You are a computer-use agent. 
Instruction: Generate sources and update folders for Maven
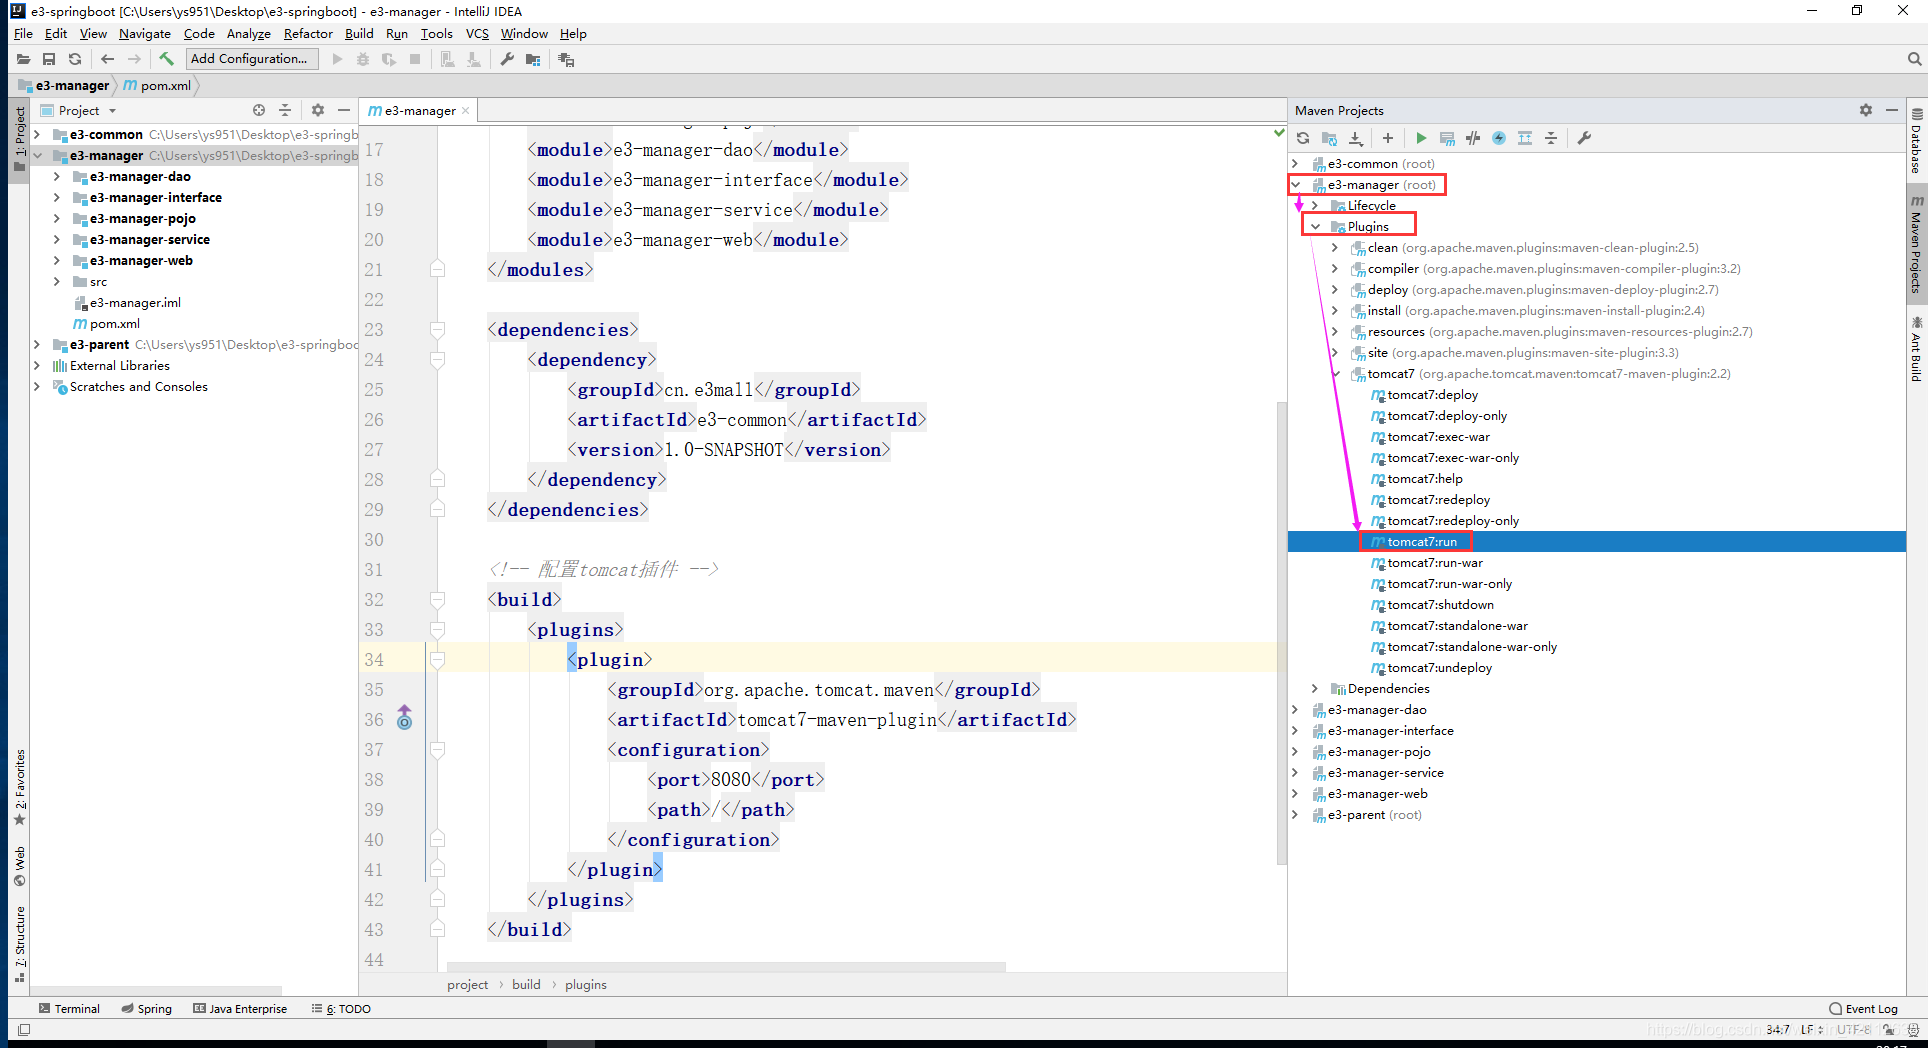click(1329, 138)
